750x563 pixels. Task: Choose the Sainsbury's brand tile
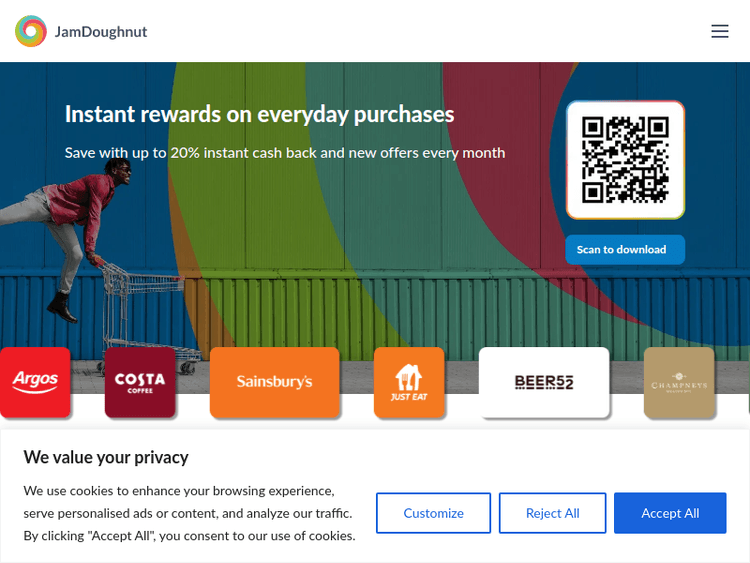tap(274, 382)
